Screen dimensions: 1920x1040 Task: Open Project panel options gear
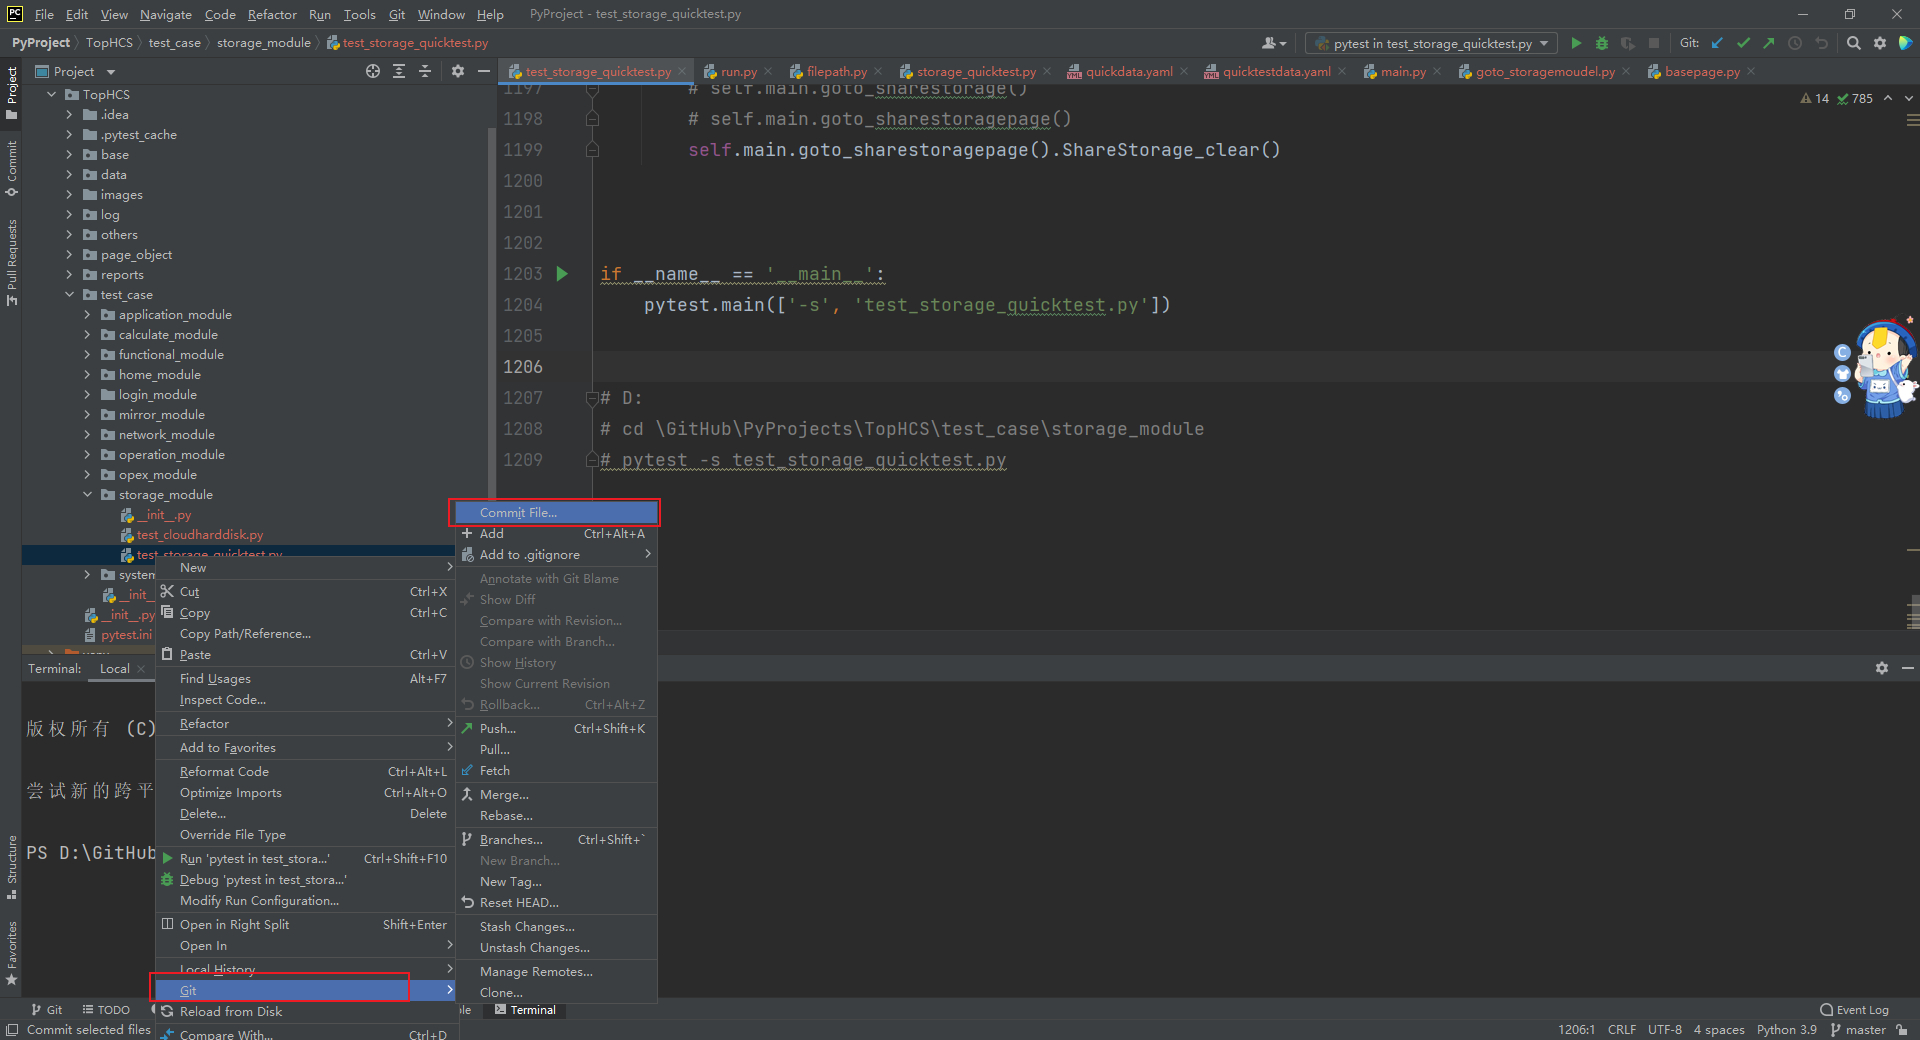[x=458, y=71]
